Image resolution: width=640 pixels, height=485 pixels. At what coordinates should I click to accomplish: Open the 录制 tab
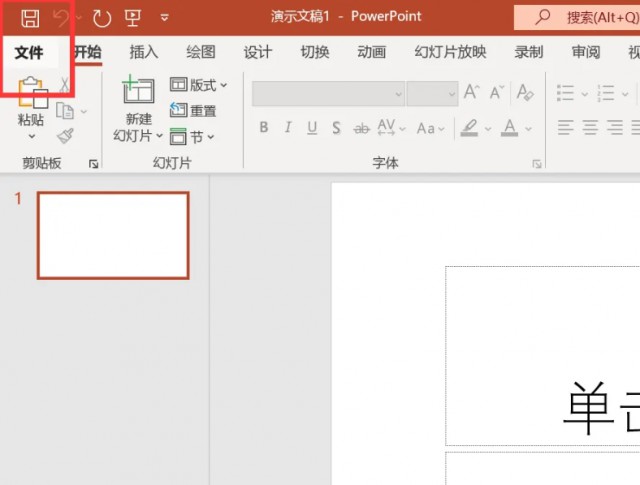point(529,52)
